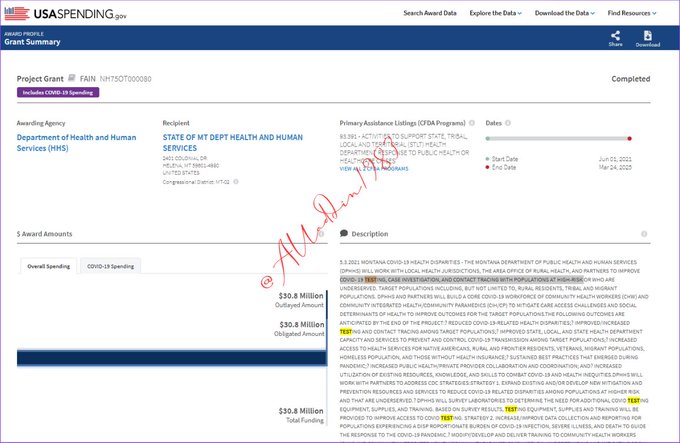
Task: Click the Download icon
Action: 647,36
